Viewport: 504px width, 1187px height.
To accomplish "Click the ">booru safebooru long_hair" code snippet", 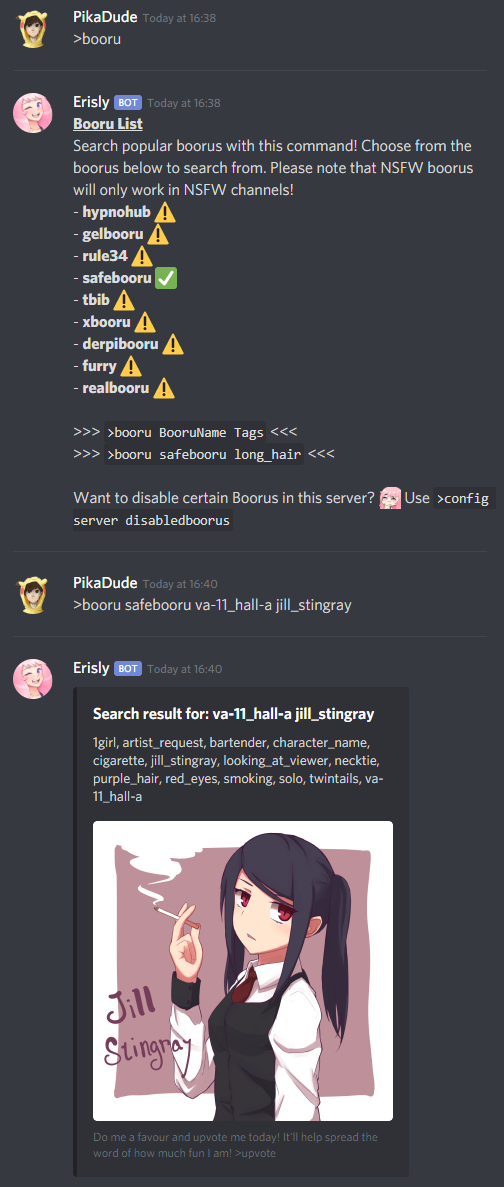I will (204, 455).
